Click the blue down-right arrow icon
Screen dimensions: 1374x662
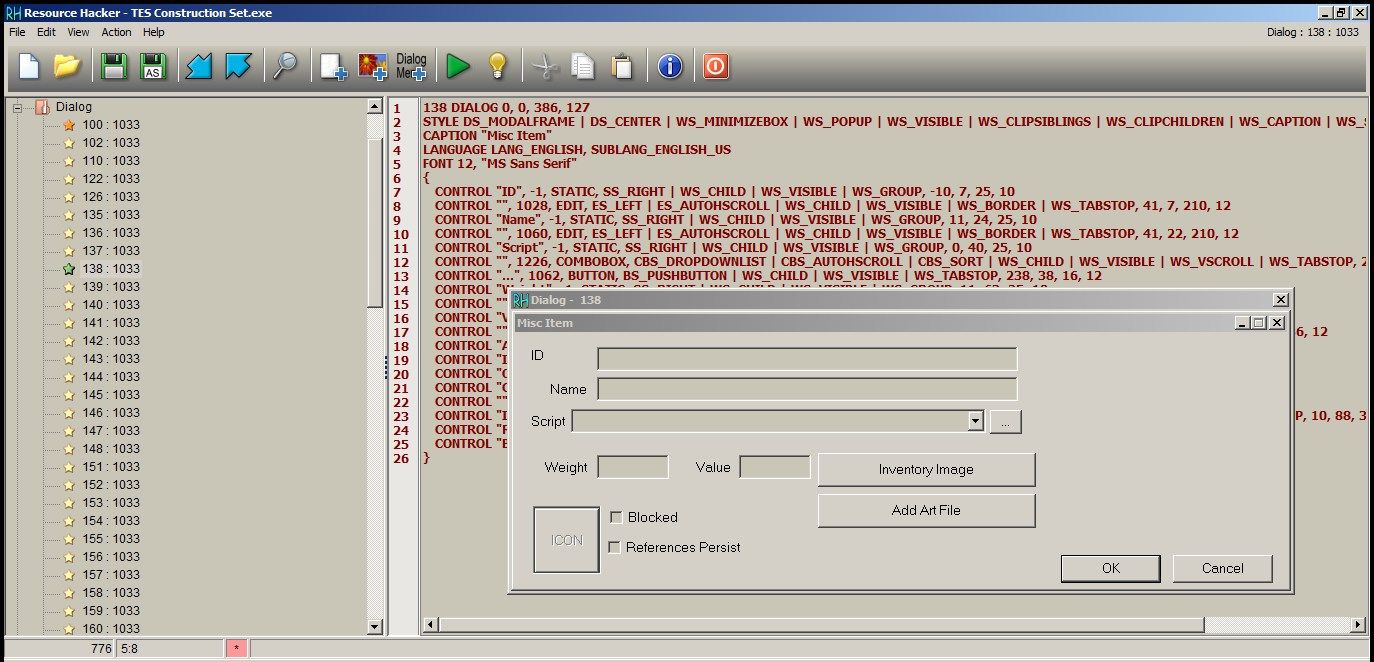pos(238,67)
